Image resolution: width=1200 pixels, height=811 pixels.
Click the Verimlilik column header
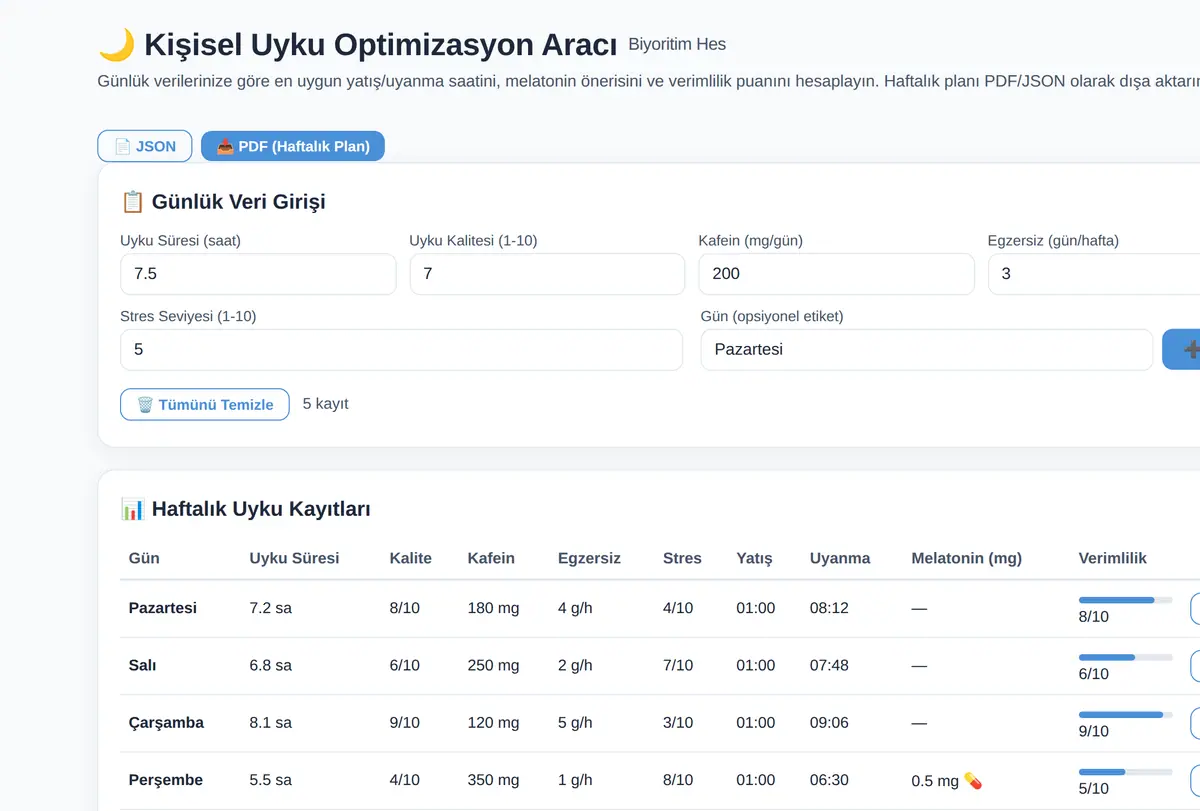coord(1112,558)
